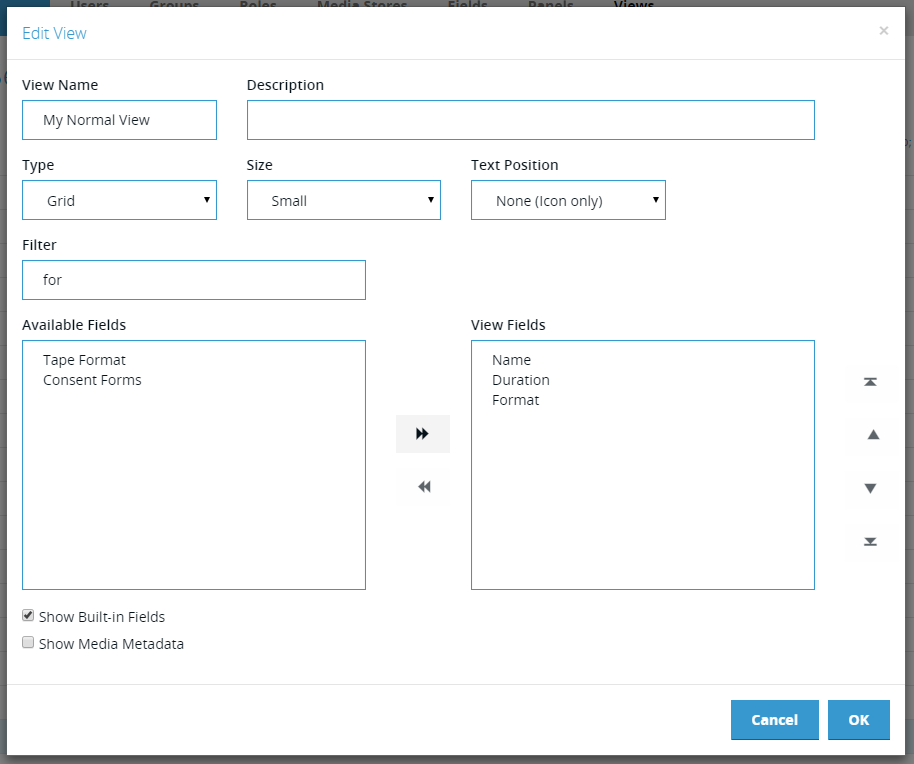Switch to the Views tab behind dialog
914x764 pixels.
(634, 4)
